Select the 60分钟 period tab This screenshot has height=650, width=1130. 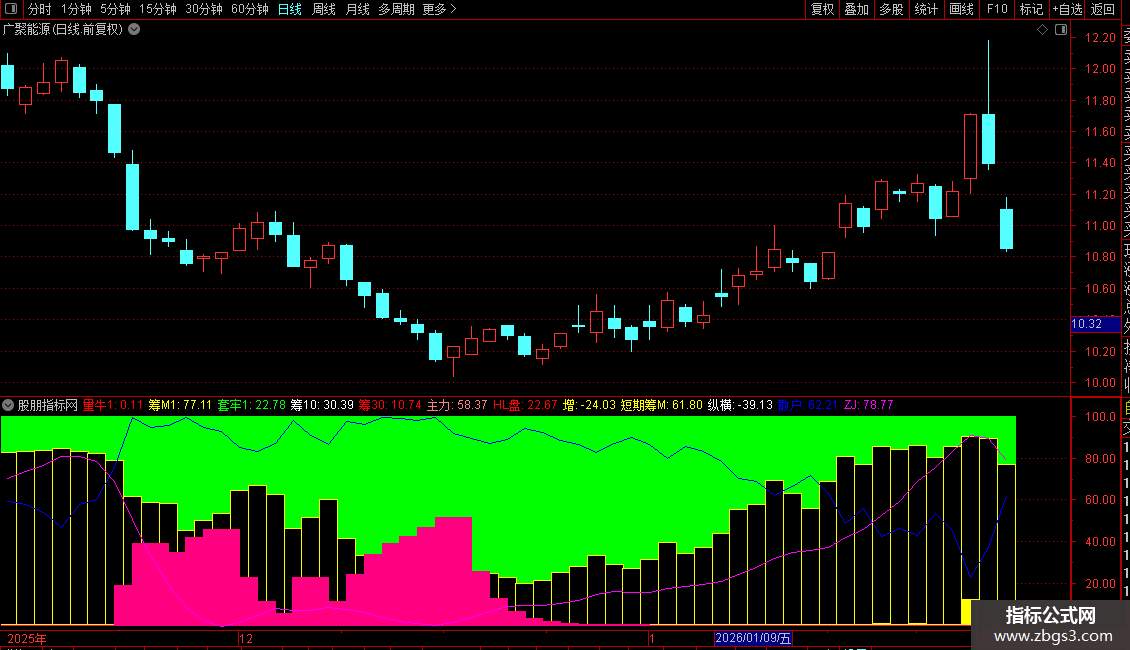coord(249,9)
